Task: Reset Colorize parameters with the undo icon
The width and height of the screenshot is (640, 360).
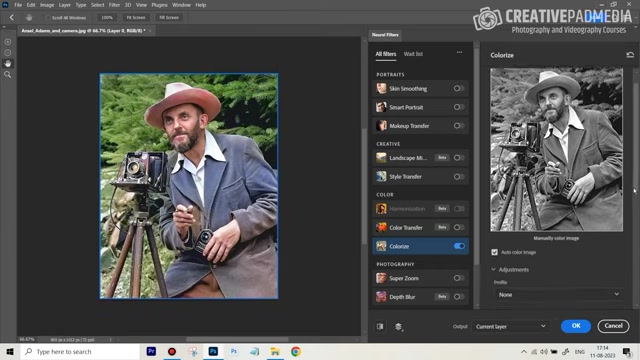Action: (630, 55)
